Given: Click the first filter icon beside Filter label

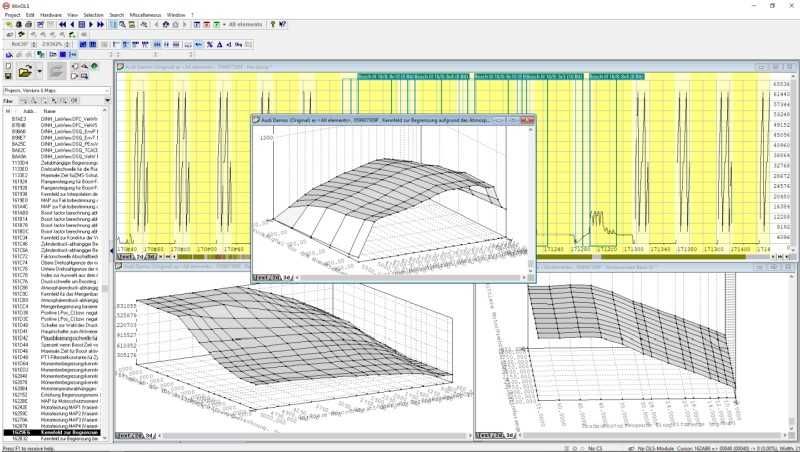Looking at the screenshot, I should click(24, 101).
